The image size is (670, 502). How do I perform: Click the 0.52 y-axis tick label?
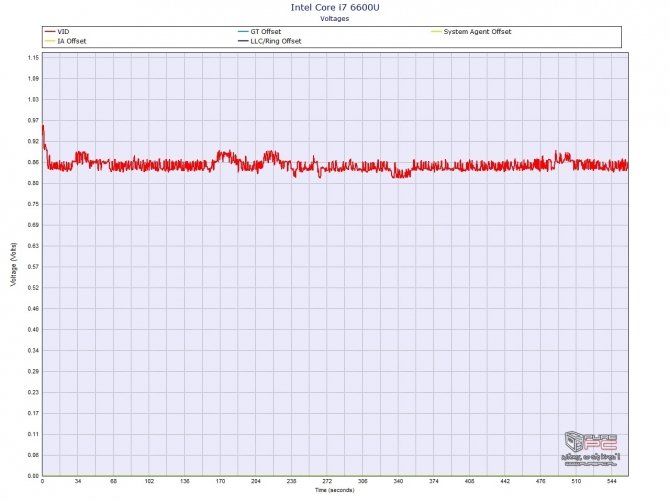pyautogui.click(x=33, y=288)
